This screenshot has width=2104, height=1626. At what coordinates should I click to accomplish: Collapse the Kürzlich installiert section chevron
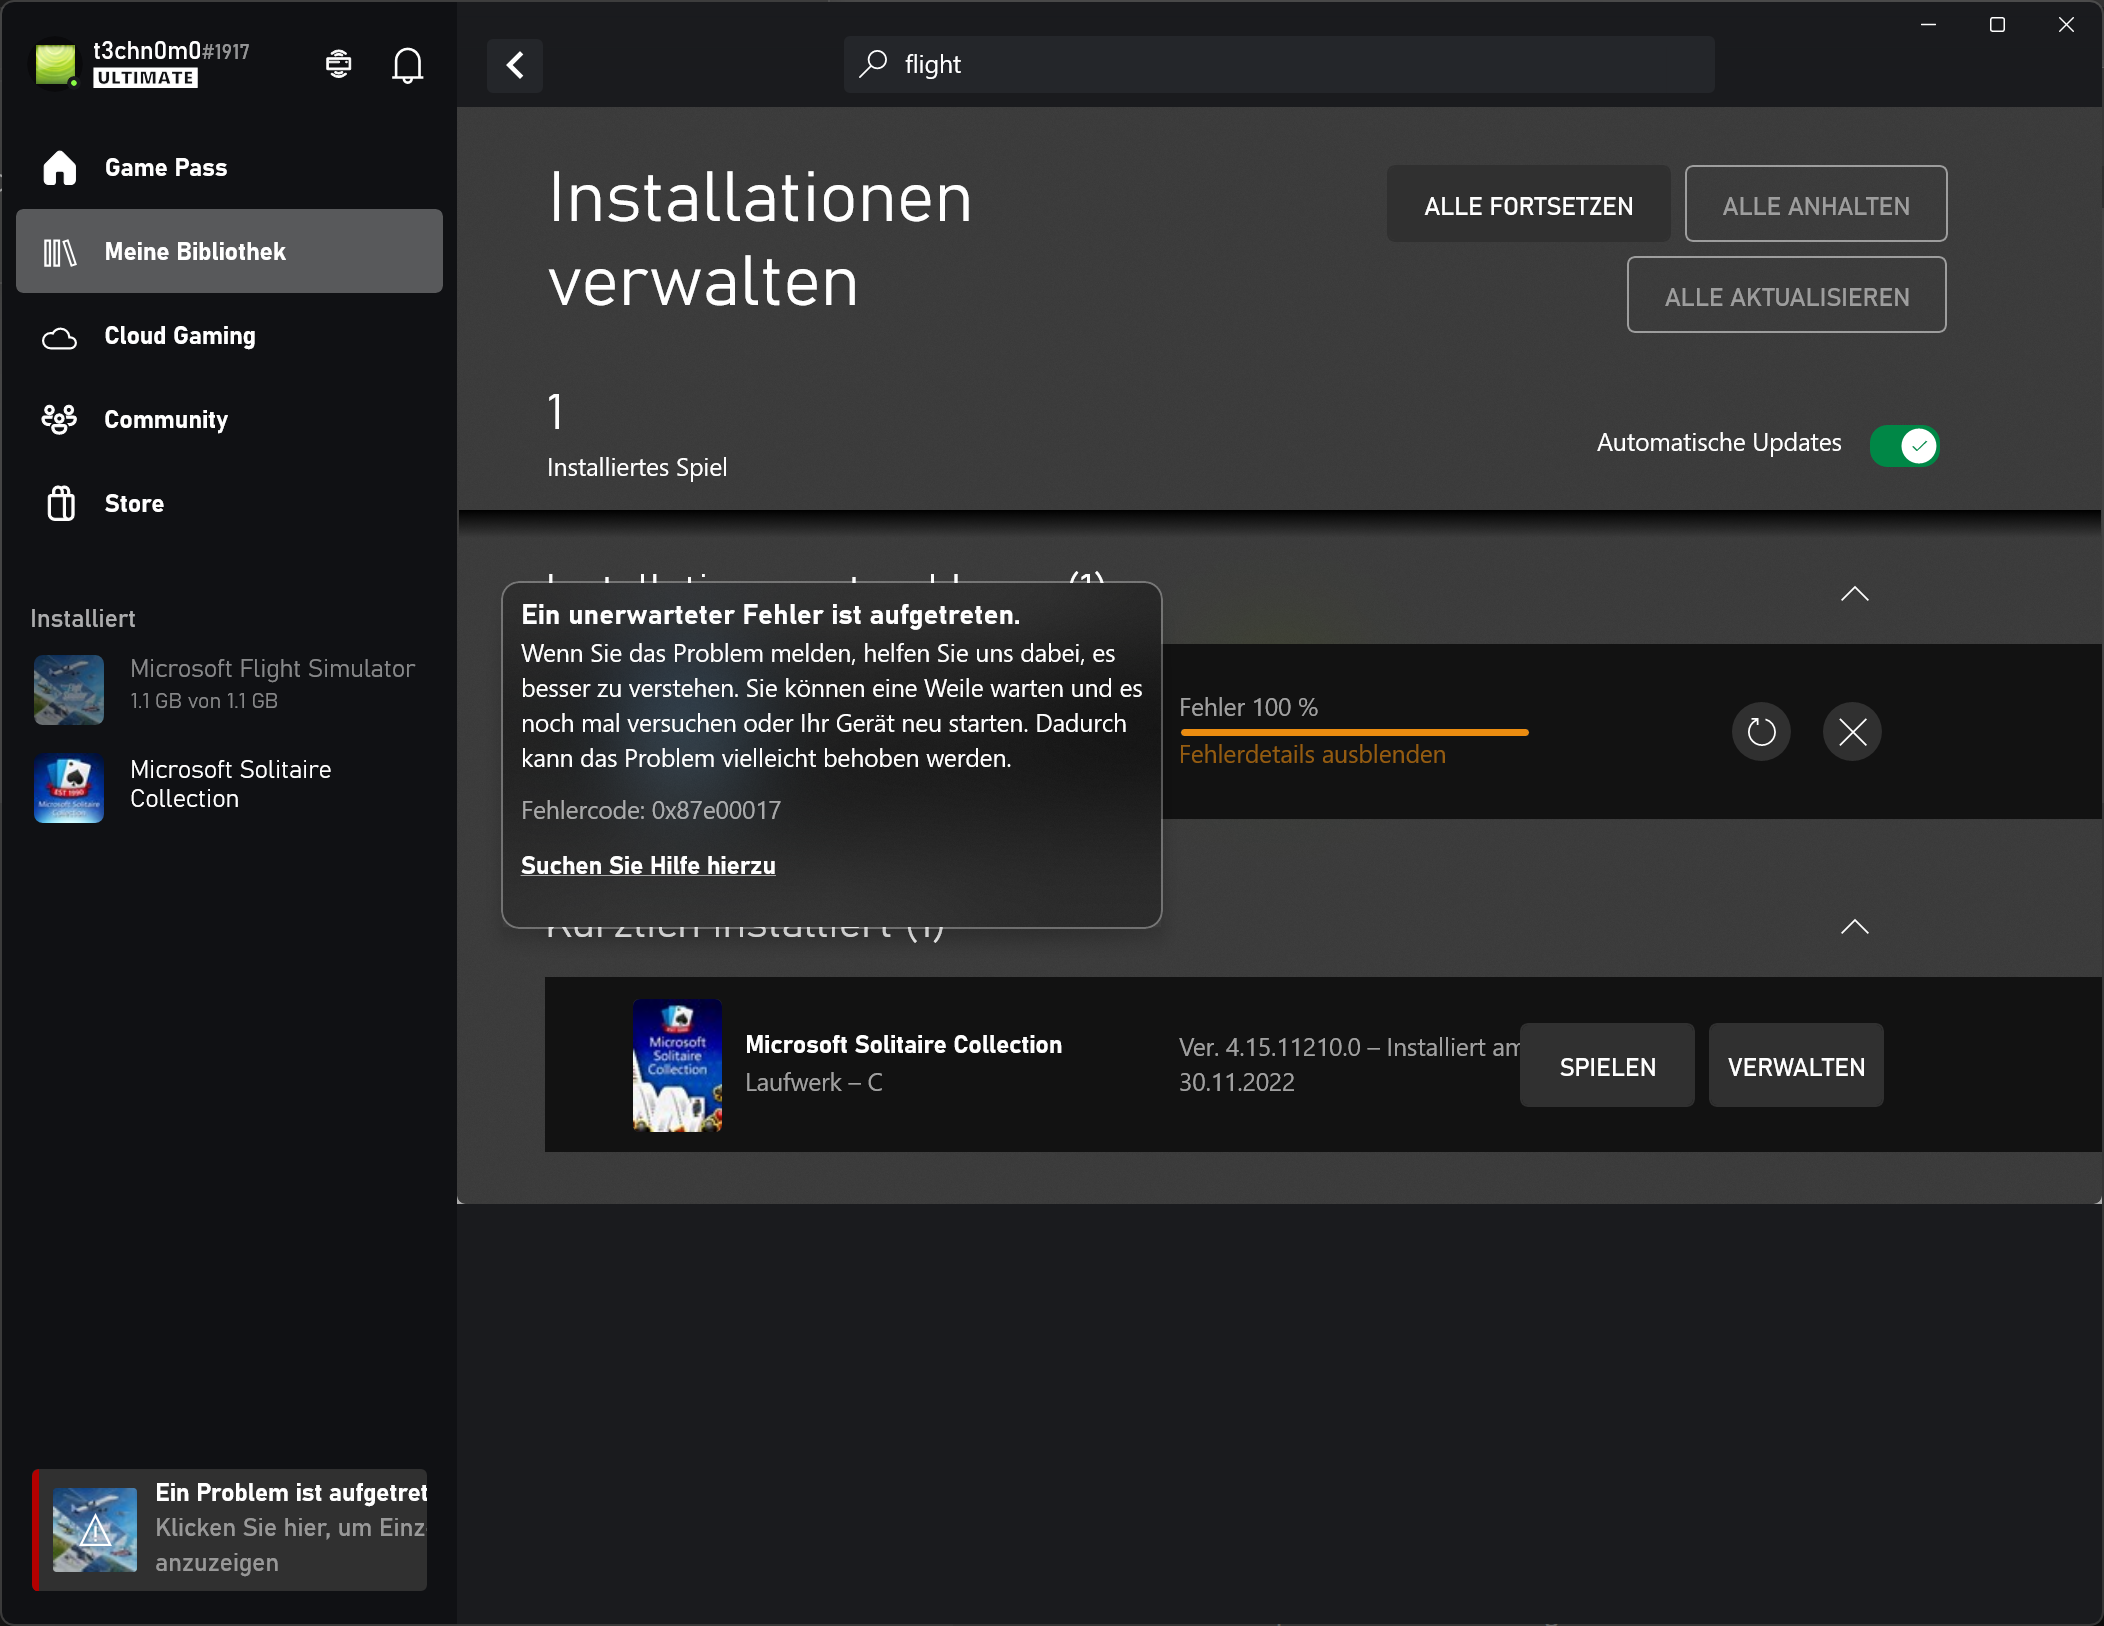pos(1854,927)
